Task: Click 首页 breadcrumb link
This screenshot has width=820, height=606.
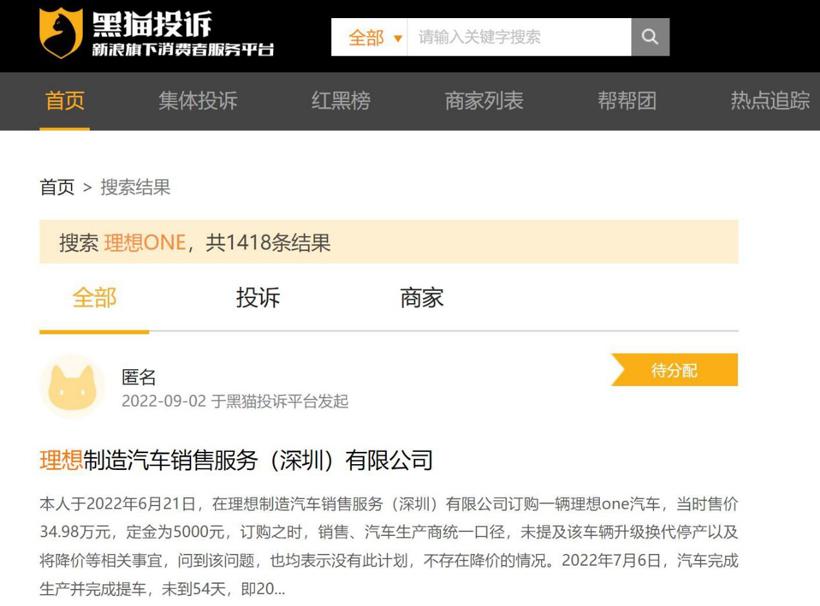Action: 57,187
